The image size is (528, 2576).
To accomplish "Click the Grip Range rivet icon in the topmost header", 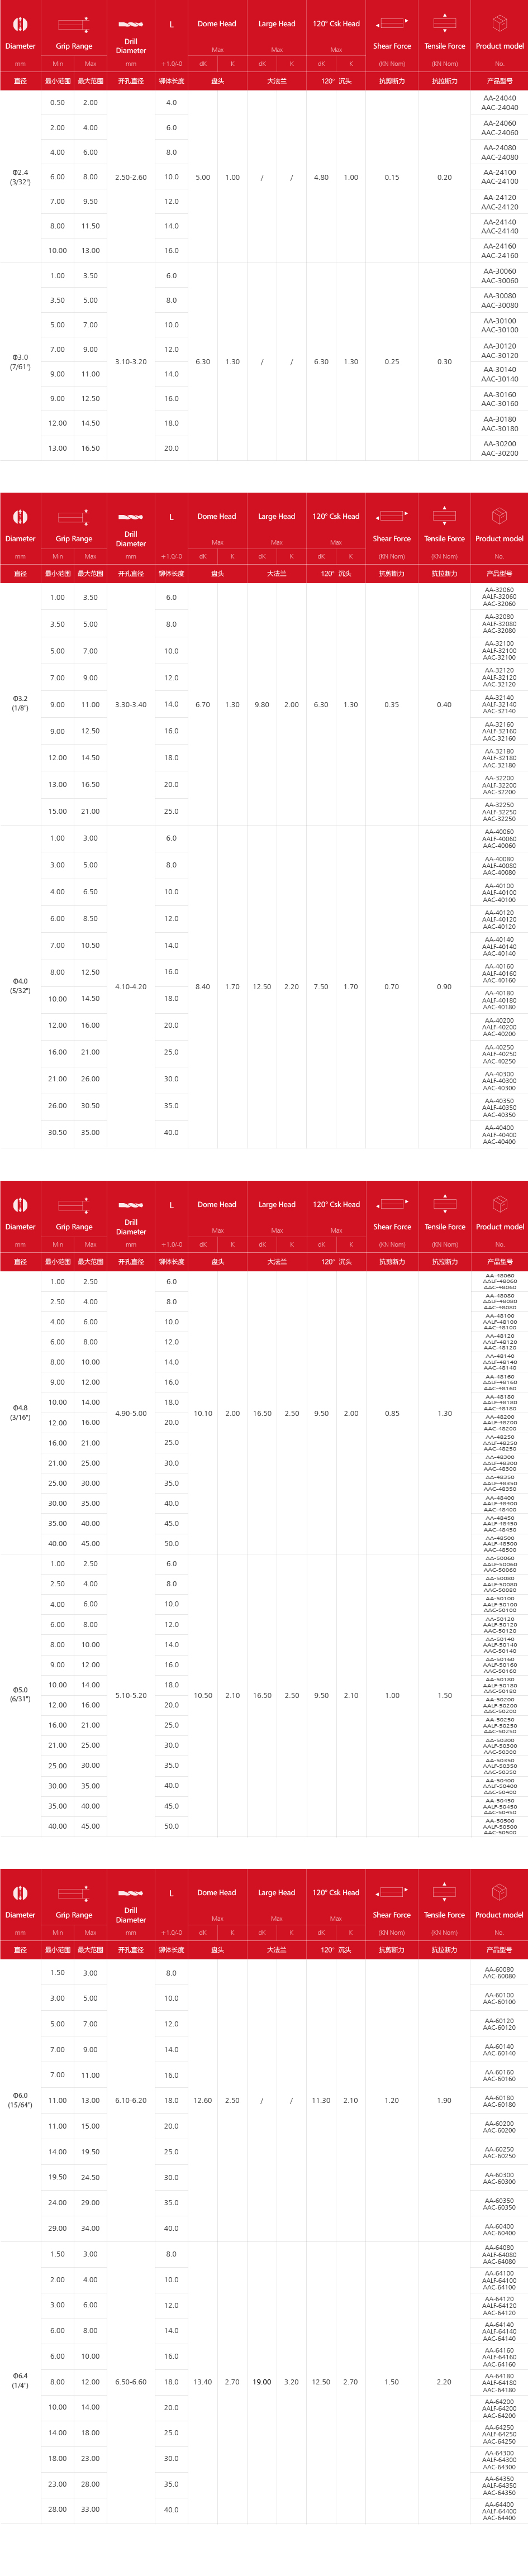I will (x=73, y=24).
